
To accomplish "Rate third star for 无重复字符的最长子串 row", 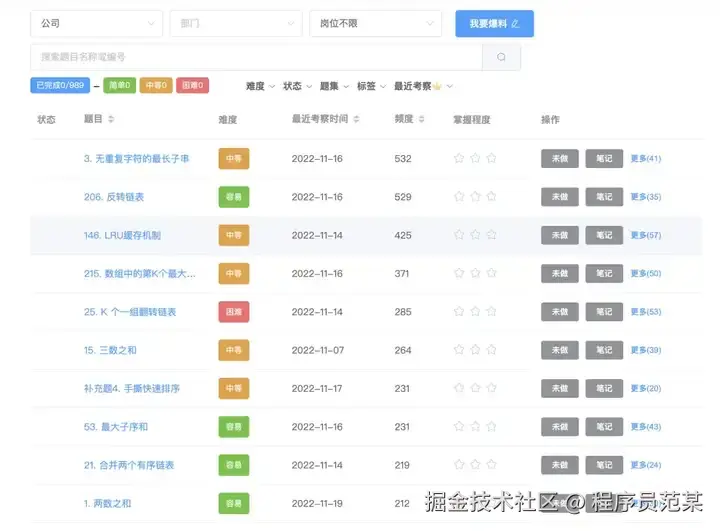I will [491, 158].
